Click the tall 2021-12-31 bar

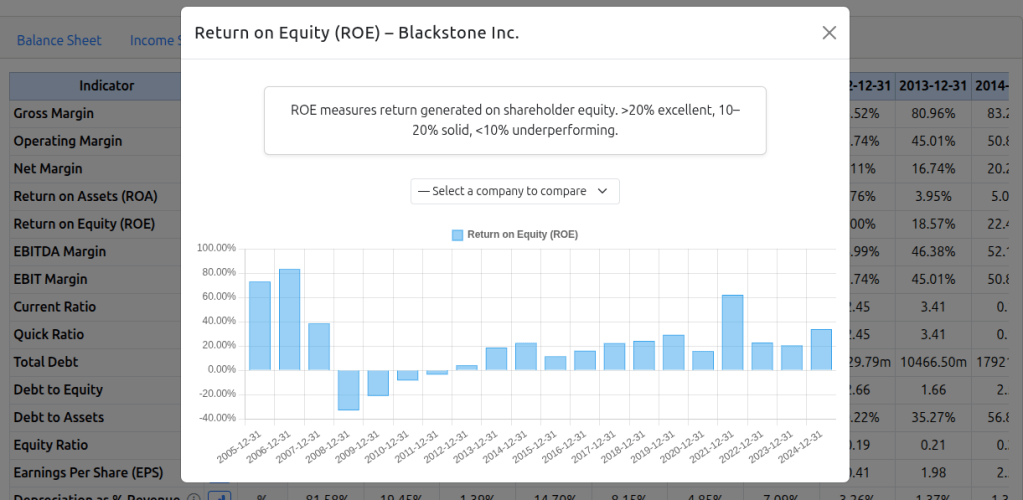click(x=732, y=332)
